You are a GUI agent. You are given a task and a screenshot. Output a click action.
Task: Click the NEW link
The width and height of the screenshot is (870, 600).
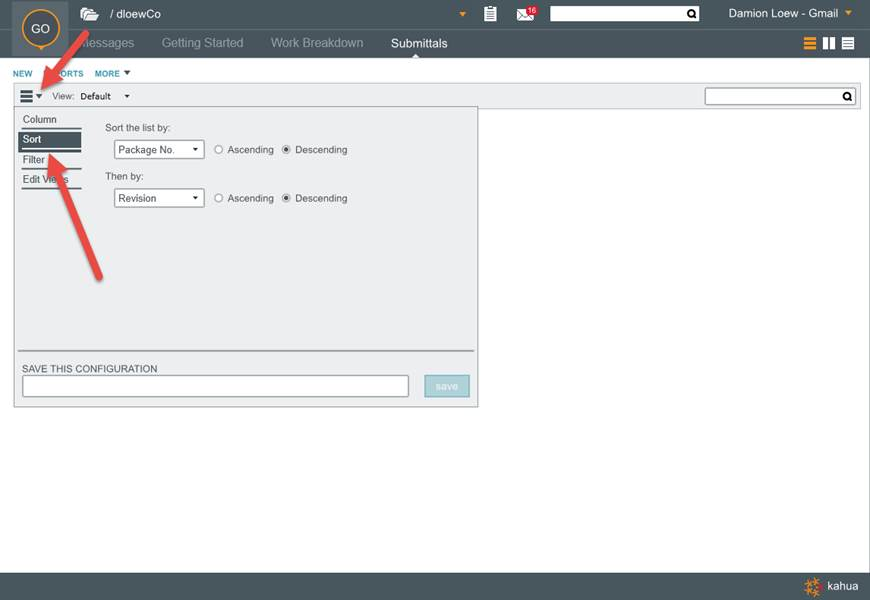pos(22,74)
